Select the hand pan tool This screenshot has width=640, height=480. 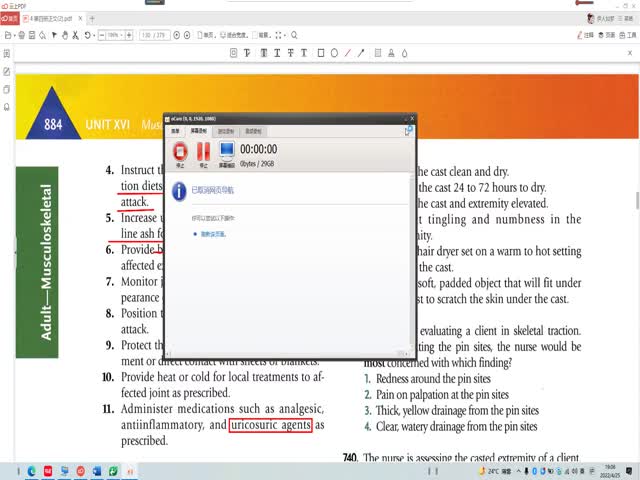(x=64, y=35)
